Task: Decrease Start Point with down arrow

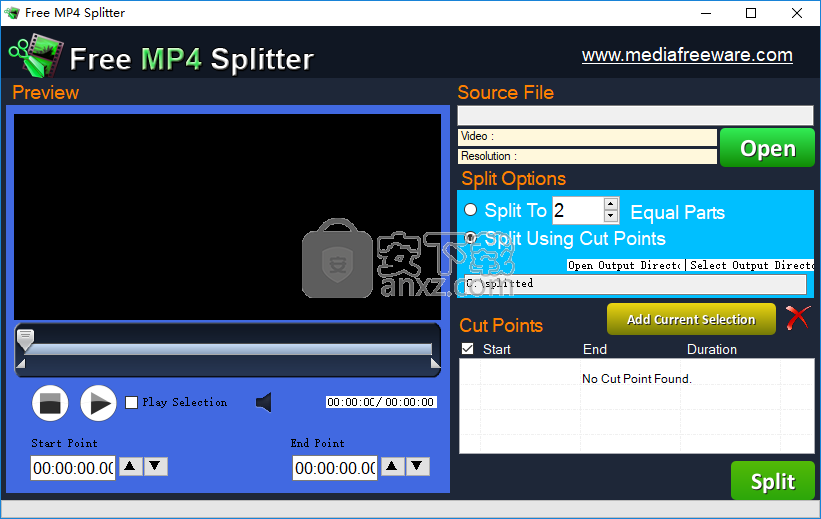Action: pyautogui.click(x=156, y=466)
